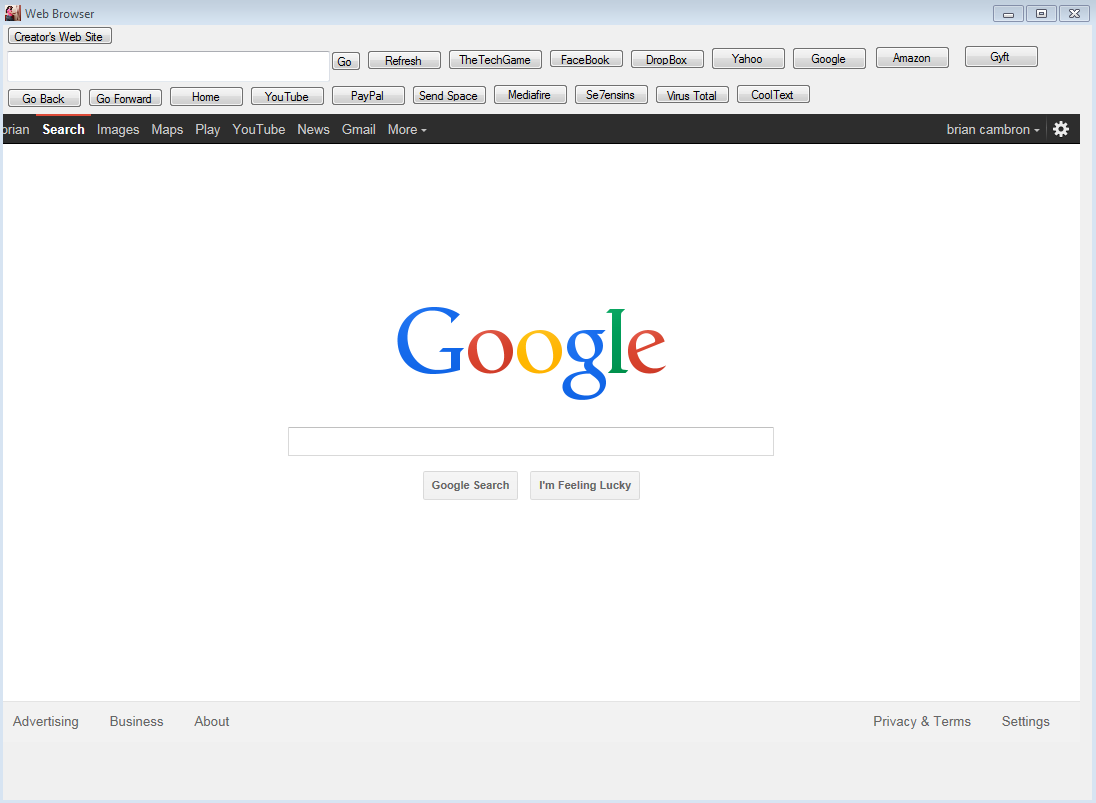Image resolution: width=1096 pixels, height=803 pixels.
Task: Open Se7ensins shortcut button
Action: click(611, 95)
